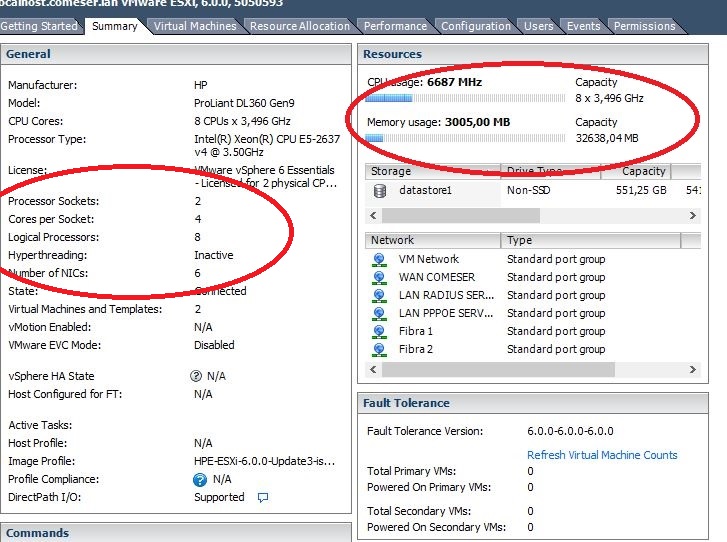
Task: Click Refresh Virtual Machine Counts link
Action: pos(602,455)
